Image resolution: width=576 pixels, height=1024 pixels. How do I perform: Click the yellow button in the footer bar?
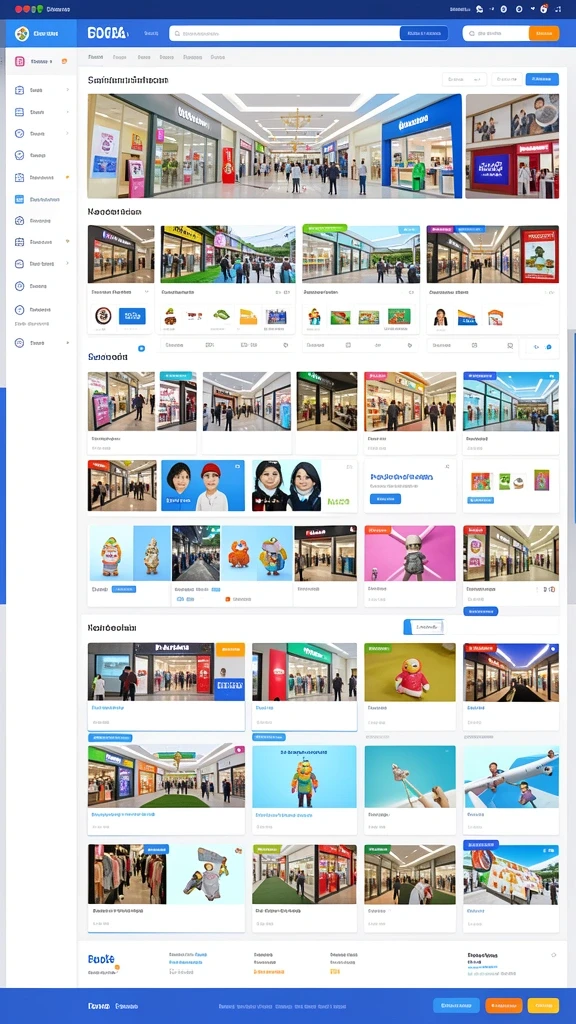click(x=543, y=1005)
